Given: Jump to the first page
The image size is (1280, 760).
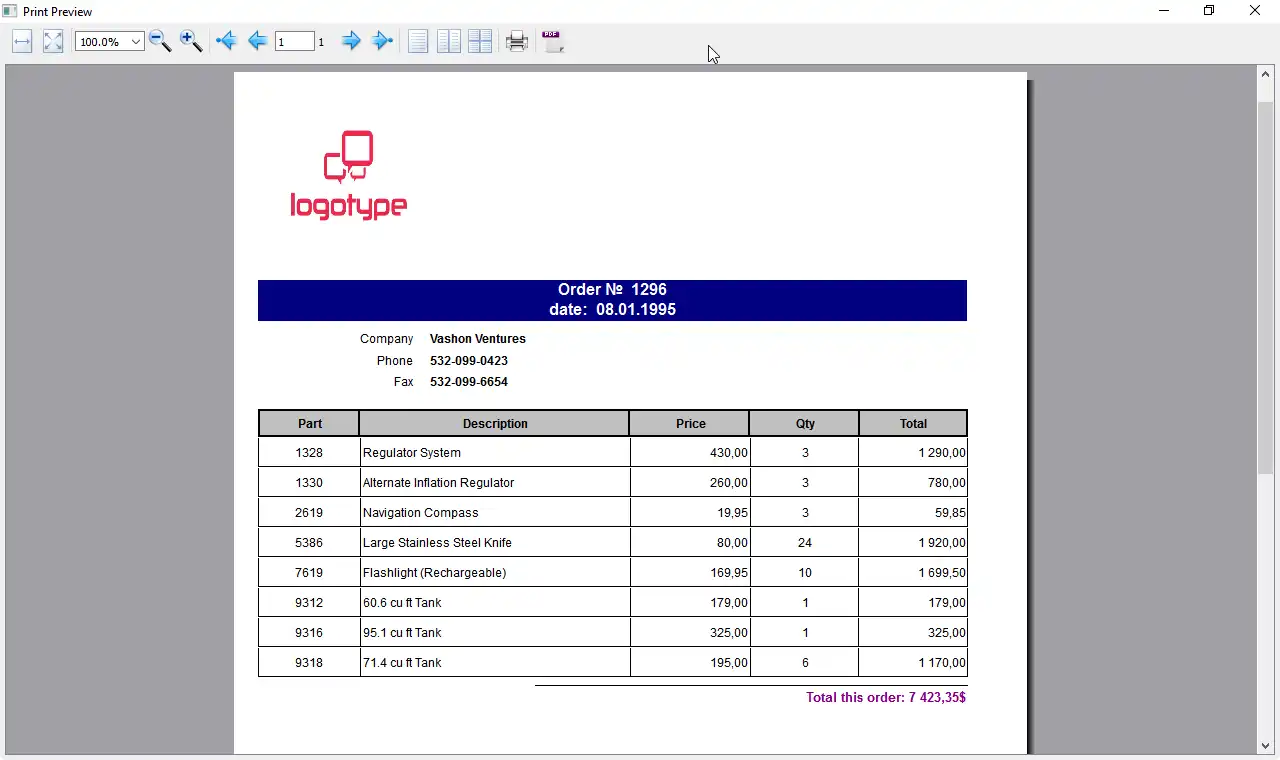Looking at the screenshot, I should coord(226,42).
